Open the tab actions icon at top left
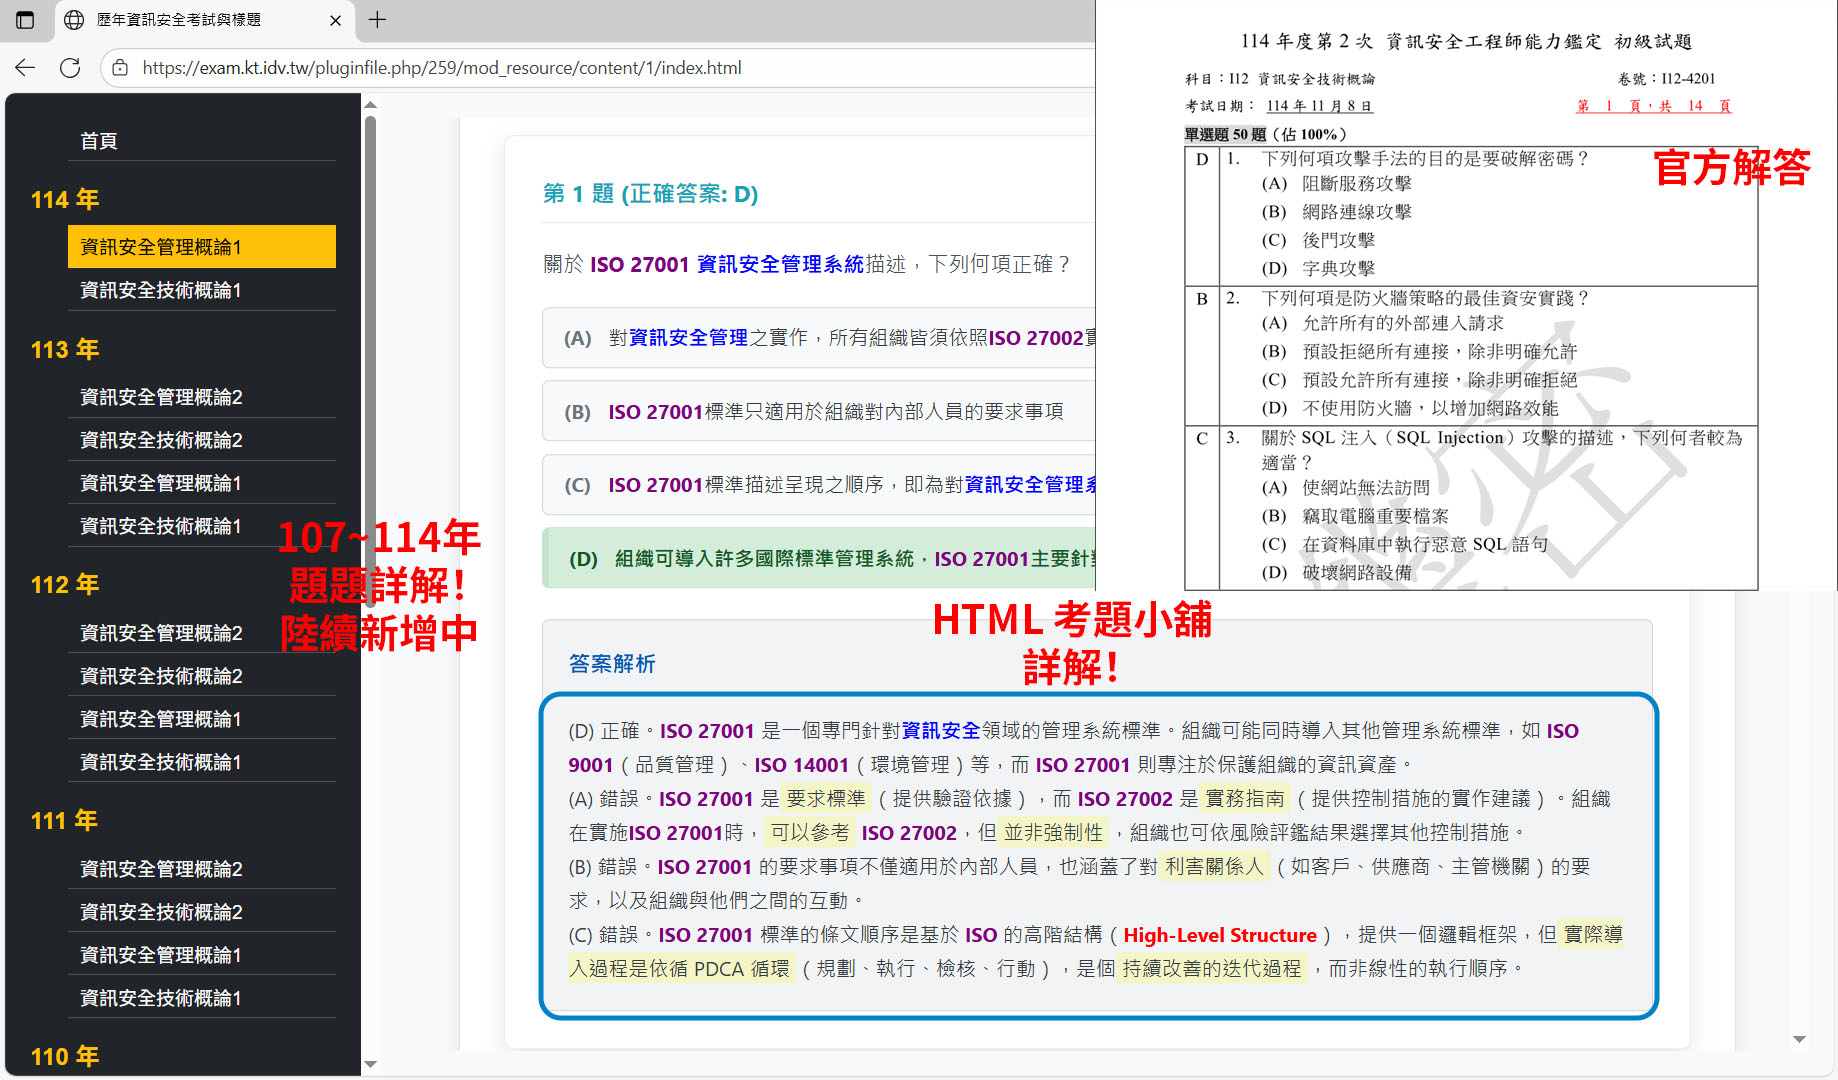 pyautogui.click(x=25, y=20)
